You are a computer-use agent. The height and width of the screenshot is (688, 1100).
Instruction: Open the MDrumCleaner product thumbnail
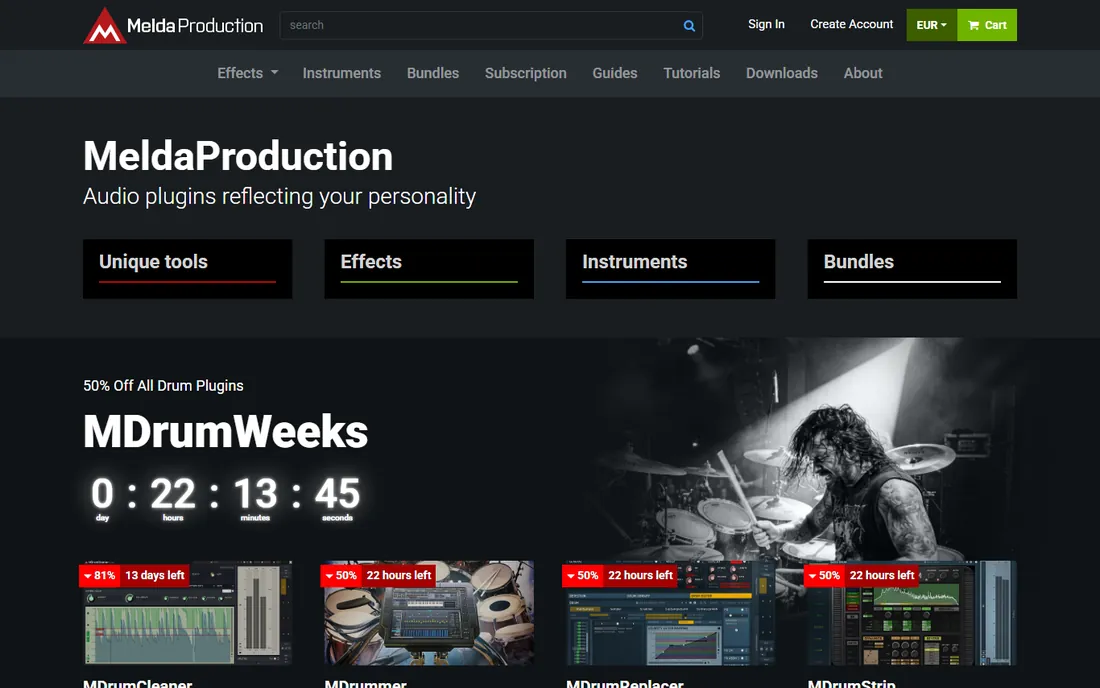tap(187, 613)
